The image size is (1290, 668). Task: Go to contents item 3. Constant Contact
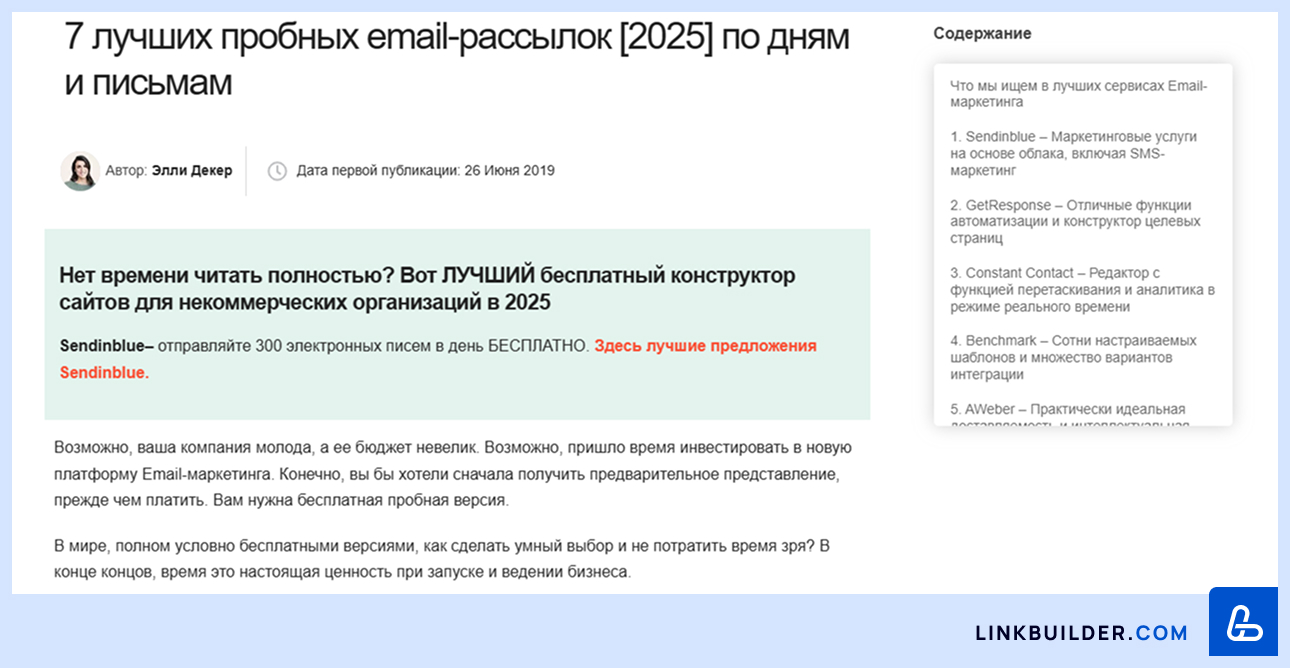1082,290
